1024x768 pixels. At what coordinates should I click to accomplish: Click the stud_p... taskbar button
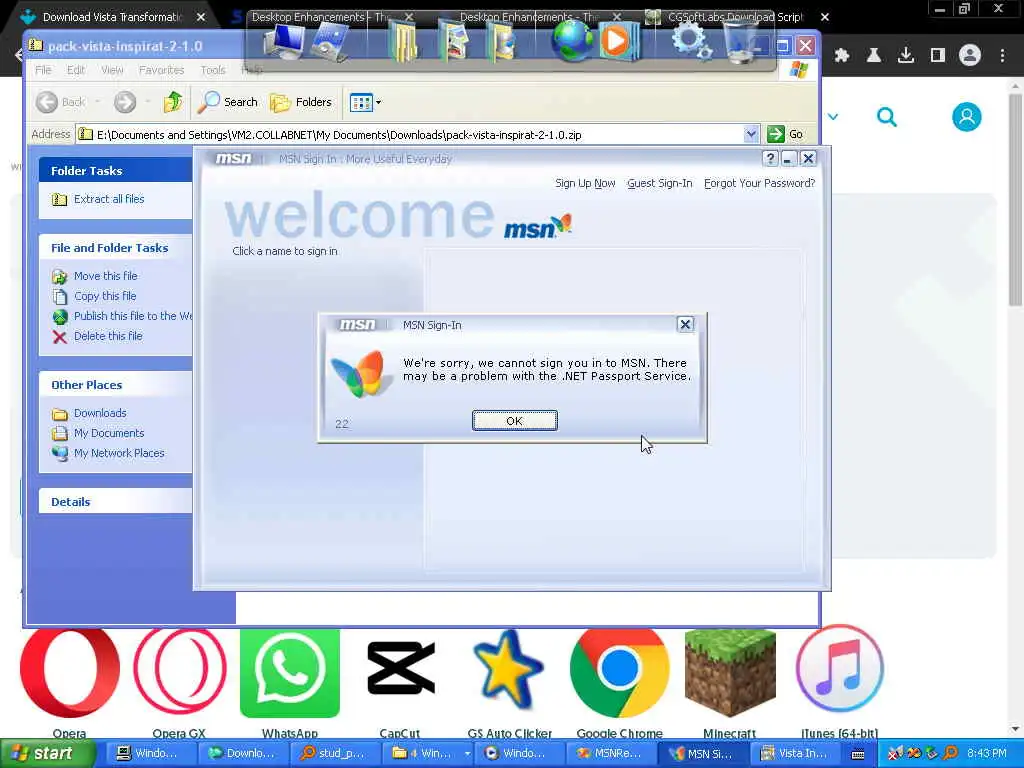pyautogui.click(x=334, y=754)
